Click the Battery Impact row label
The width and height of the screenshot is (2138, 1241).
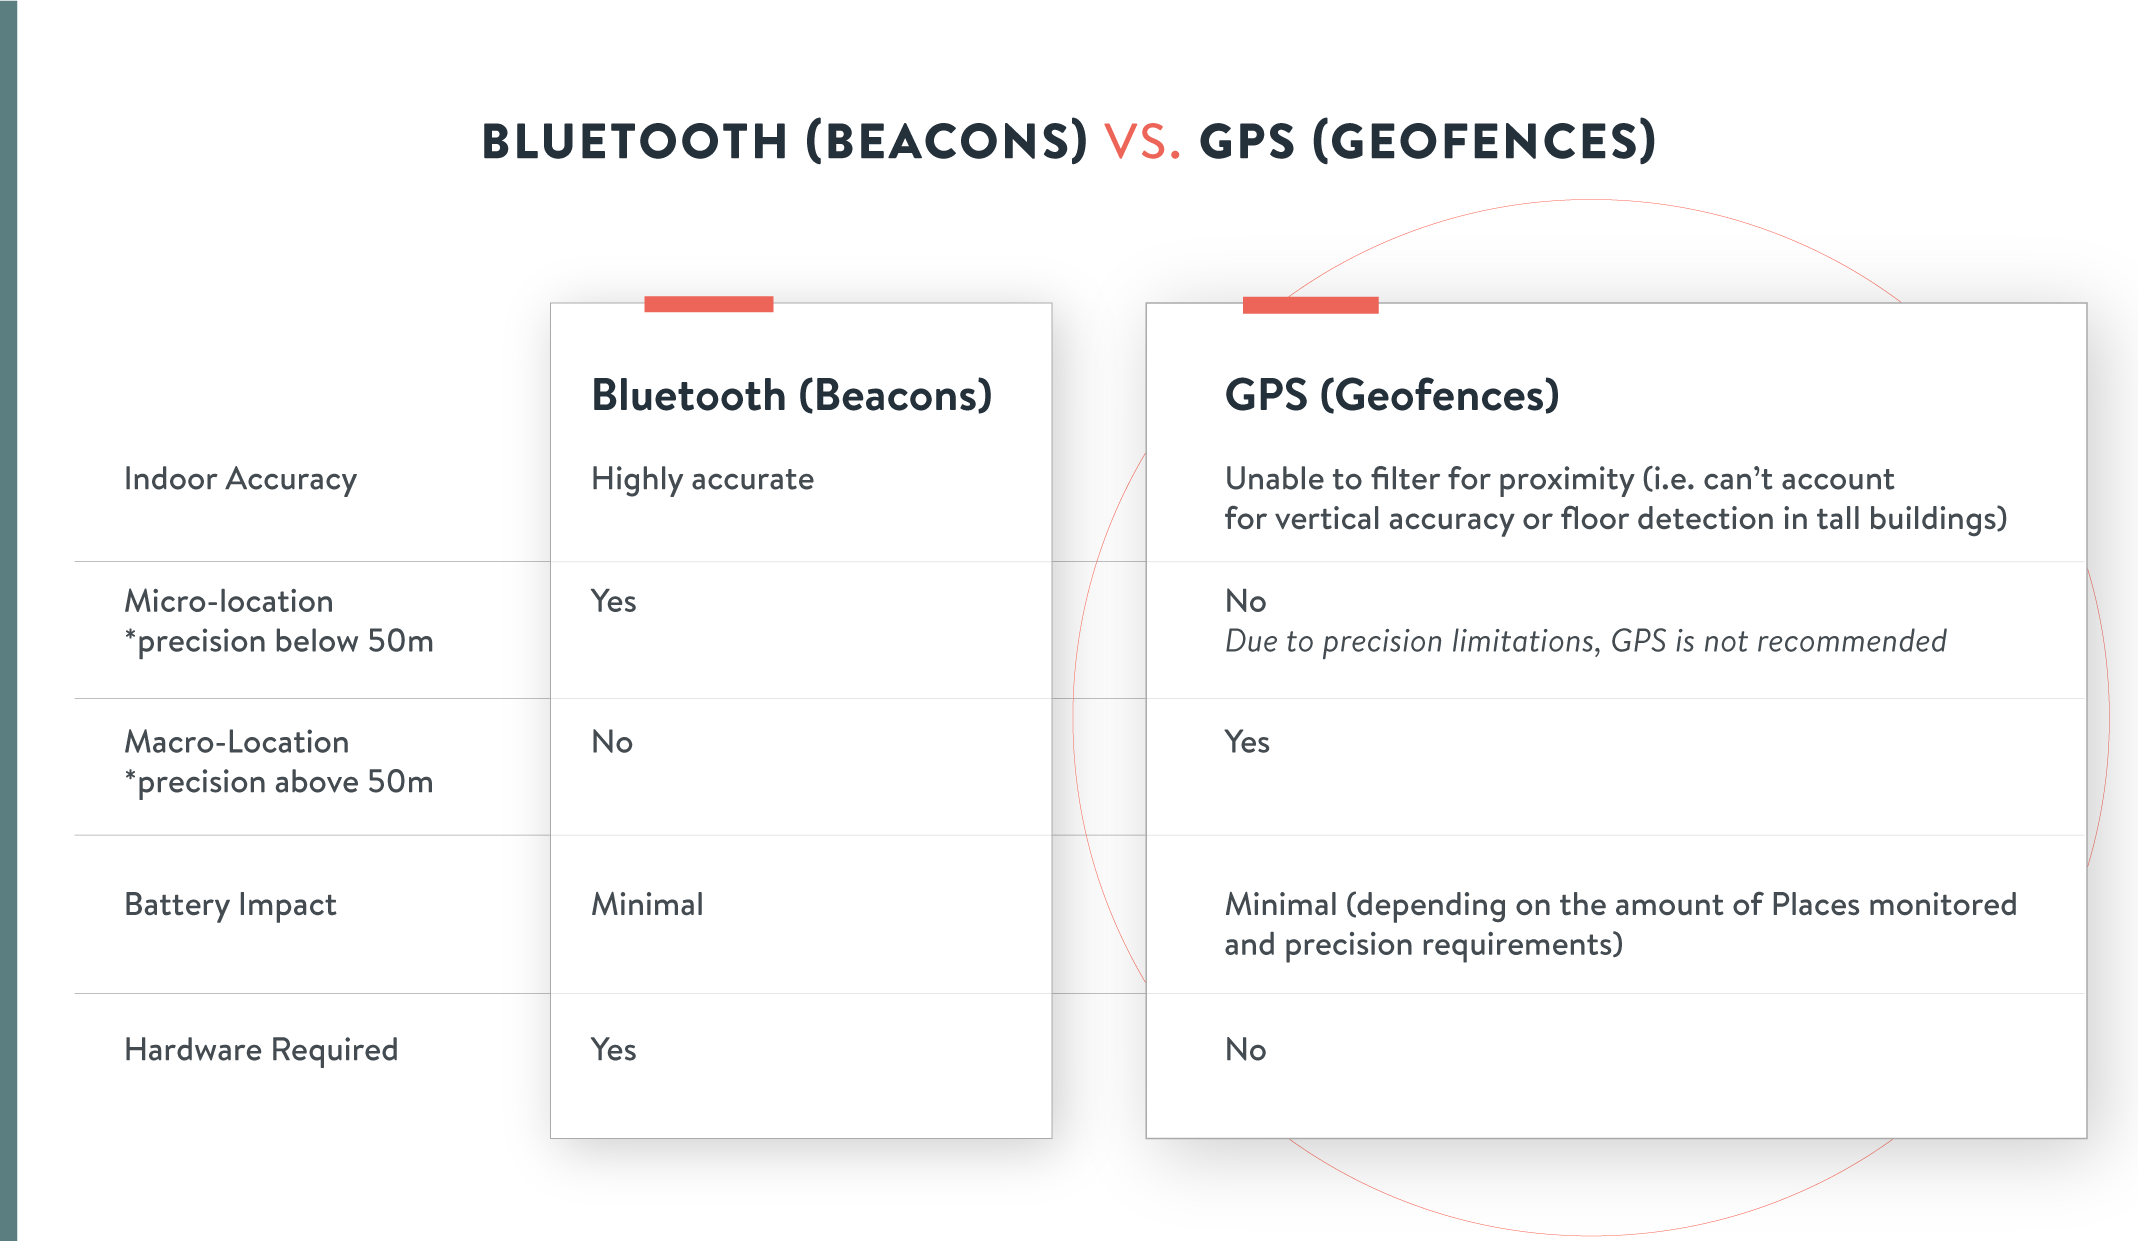(x=230, y=905)
